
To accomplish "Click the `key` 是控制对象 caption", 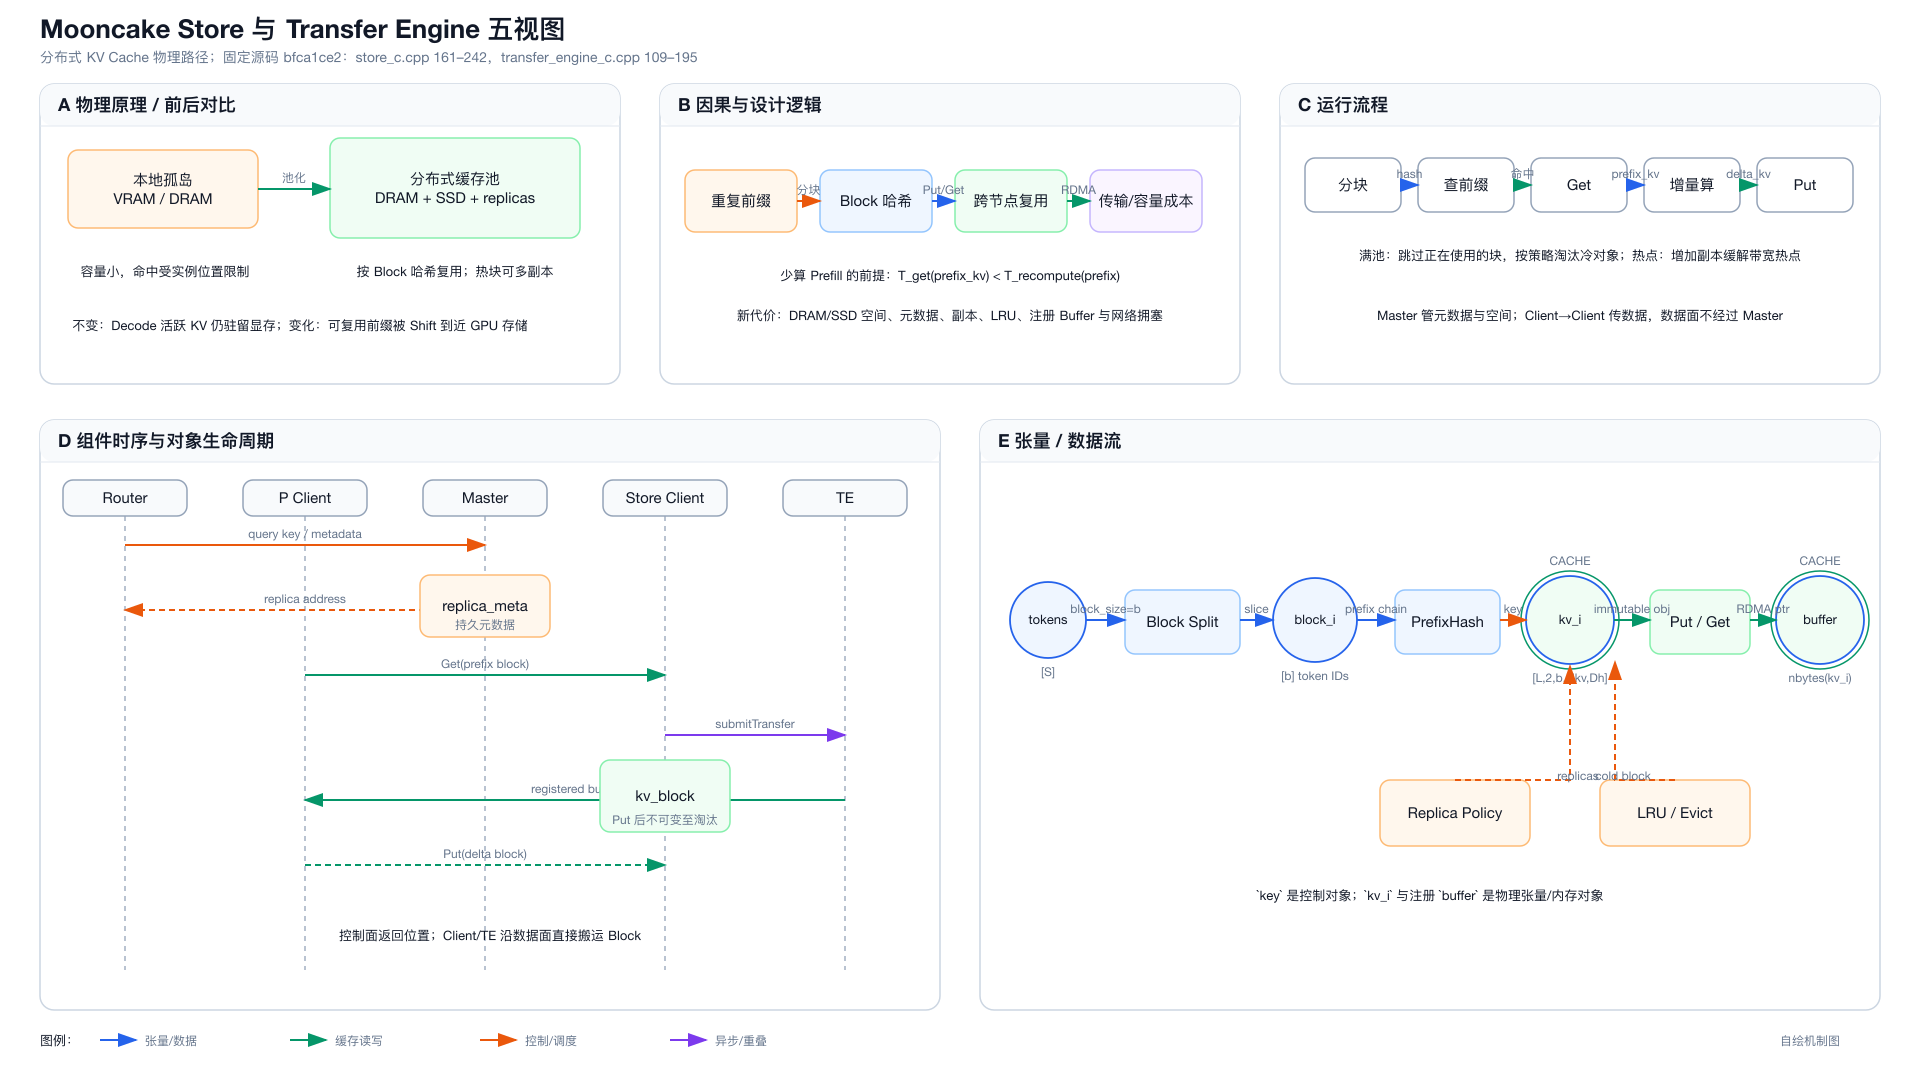I will 1430,896.
